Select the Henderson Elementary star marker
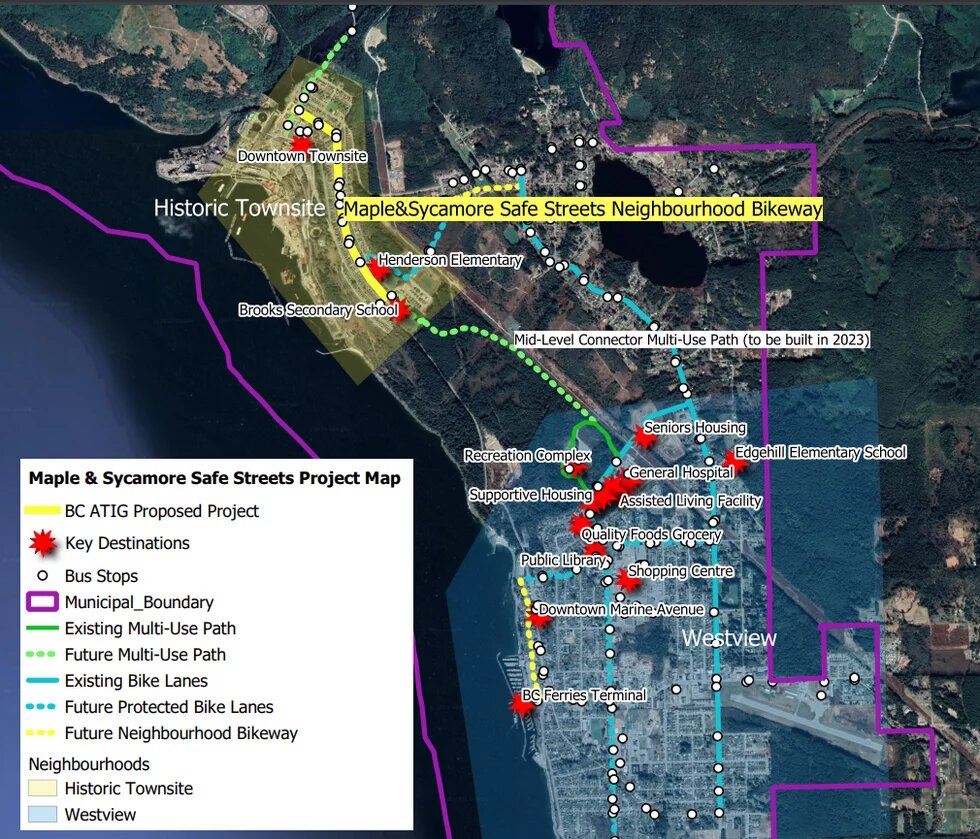Image resolution: width=980 pixels, height=839 pixels. [x=378, y=269]
